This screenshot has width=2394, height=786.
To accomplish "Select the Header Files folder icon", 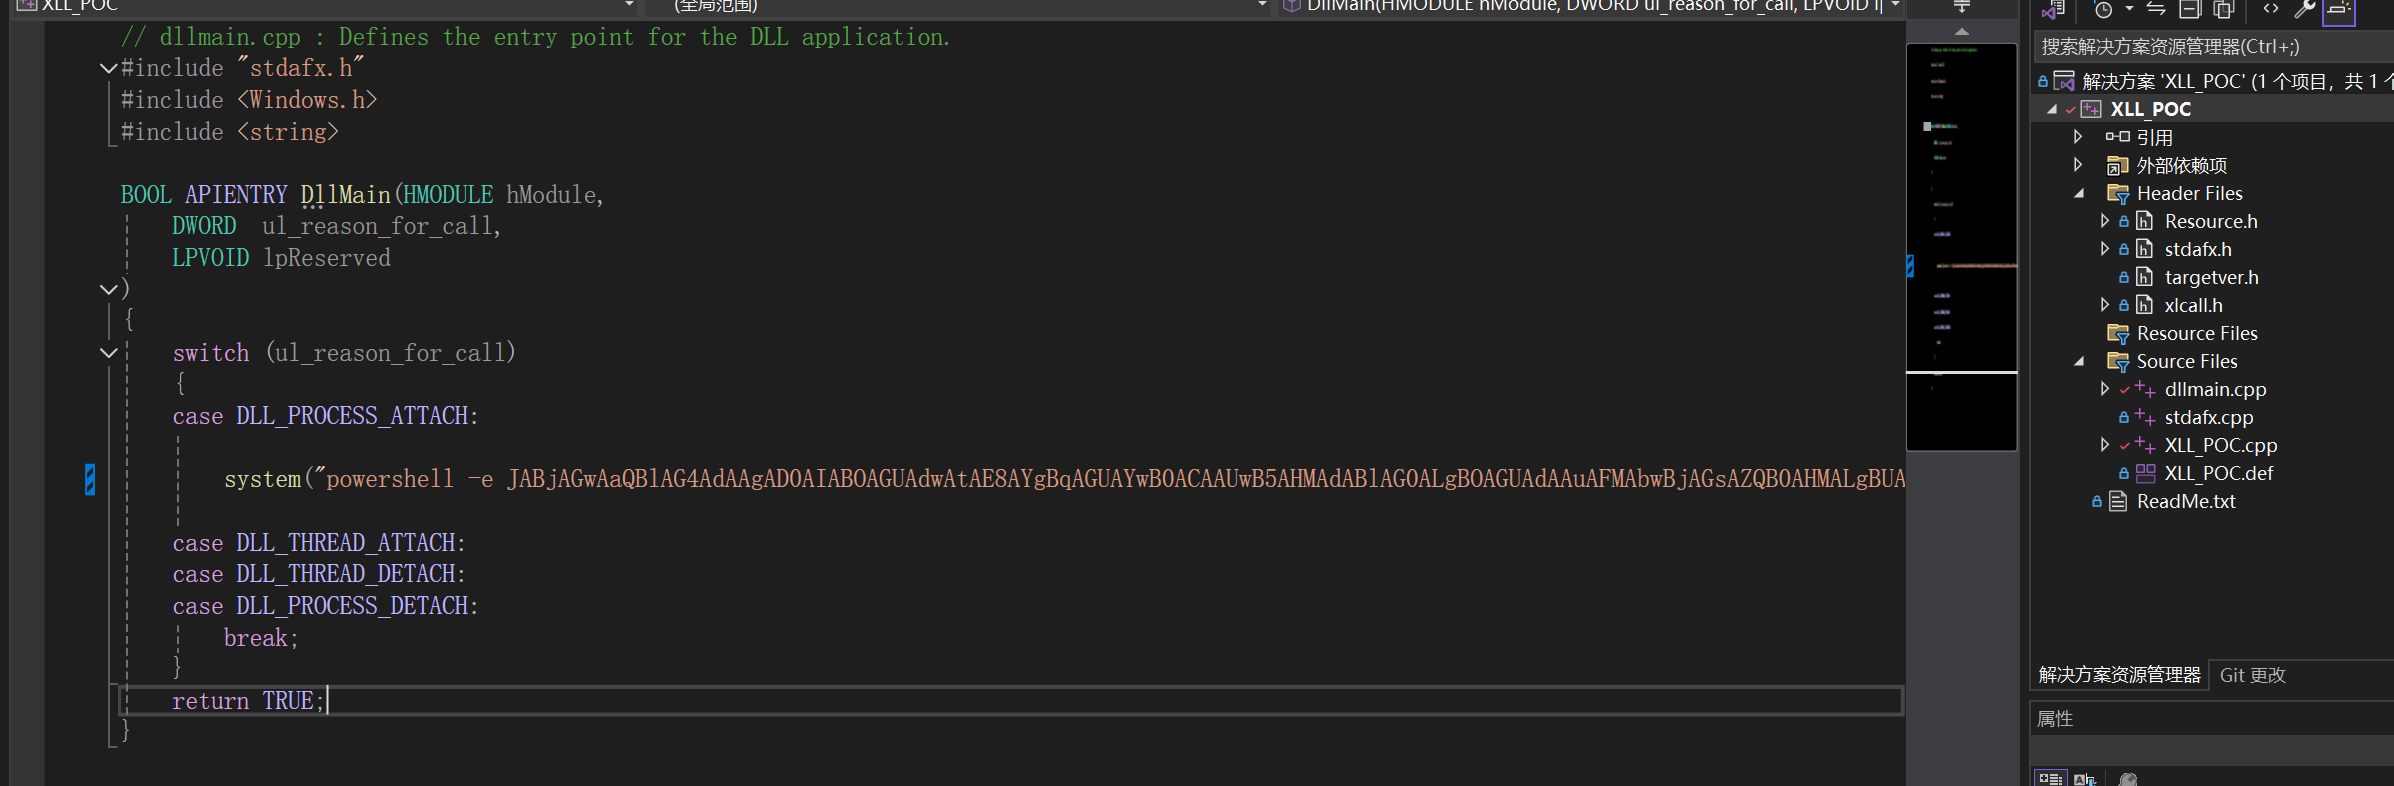I will pyautogui.click(x=2117, y=193).
